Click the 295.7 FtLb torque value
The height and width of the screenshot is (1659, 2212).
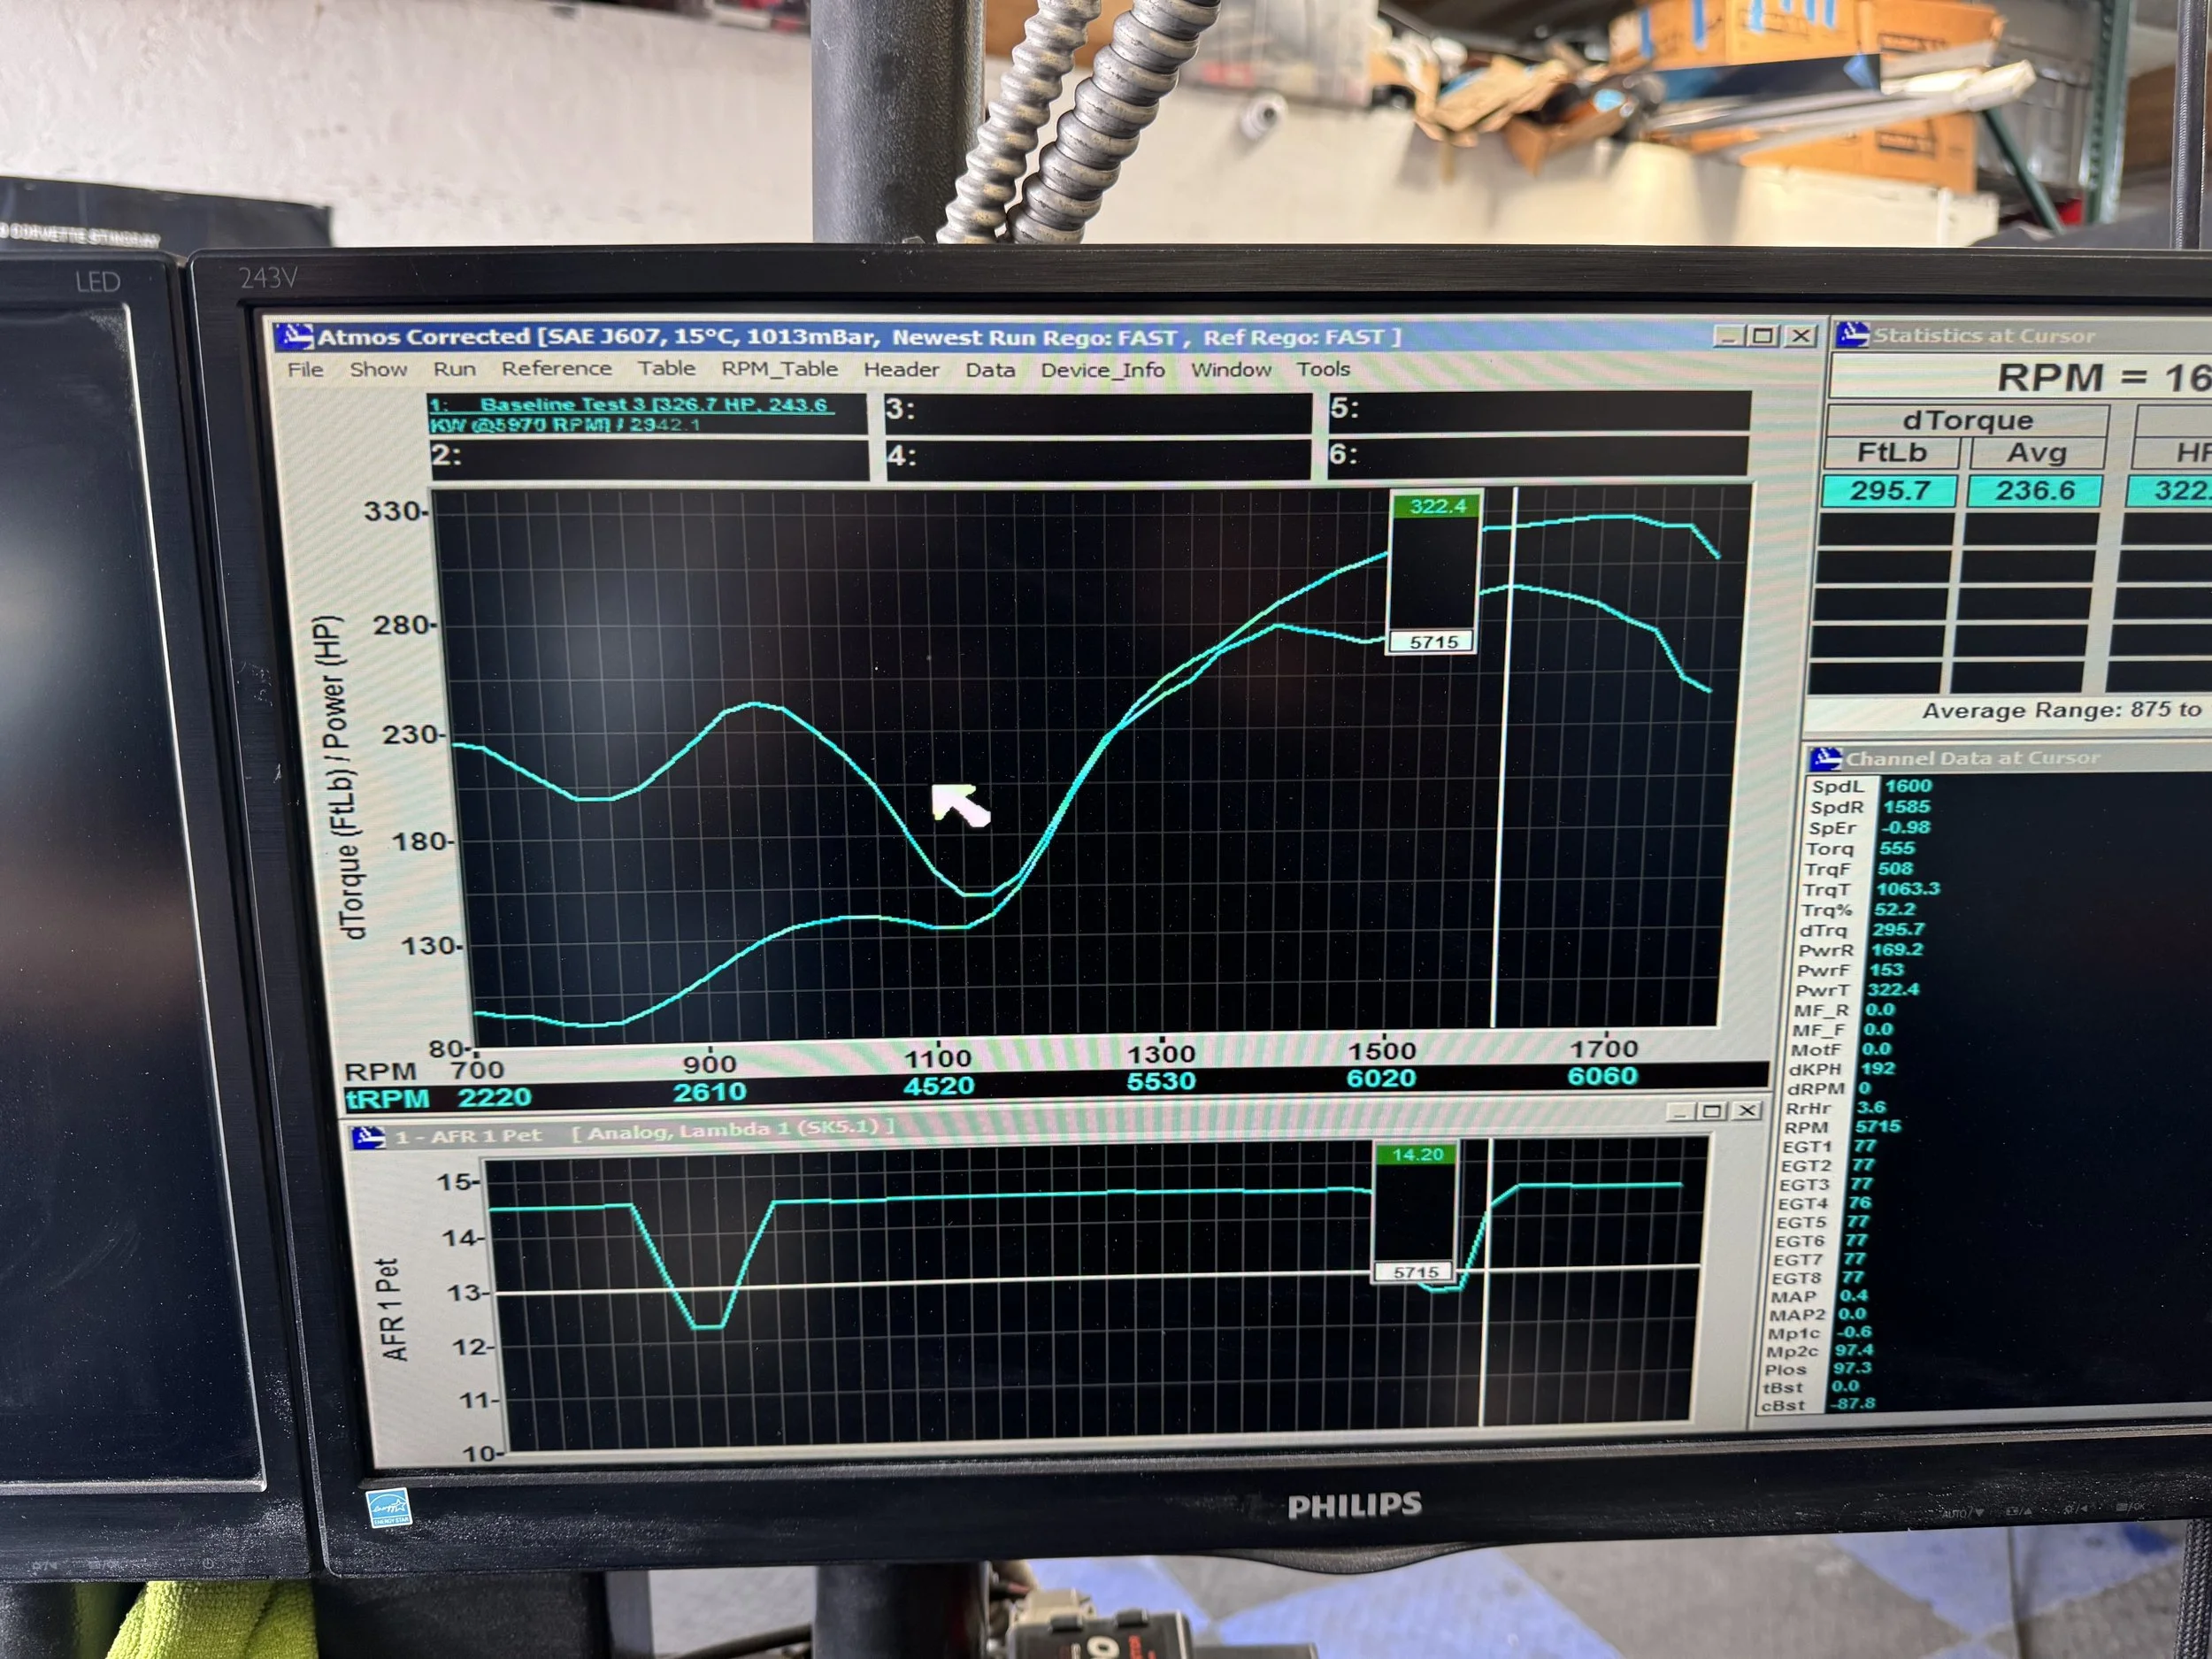[x=1889, y=491]
